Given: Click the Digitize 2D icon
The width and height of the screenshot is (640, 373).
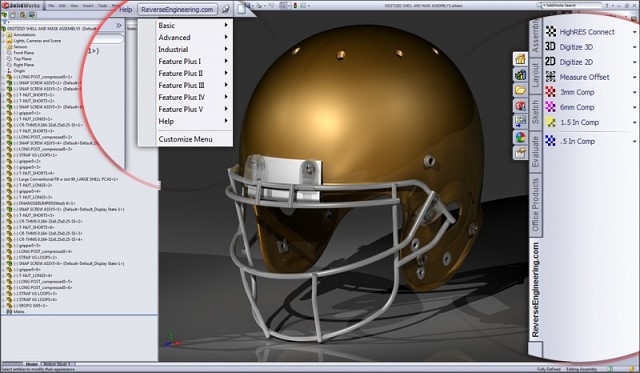Looking at the screenshot, I should pos(551,62).
